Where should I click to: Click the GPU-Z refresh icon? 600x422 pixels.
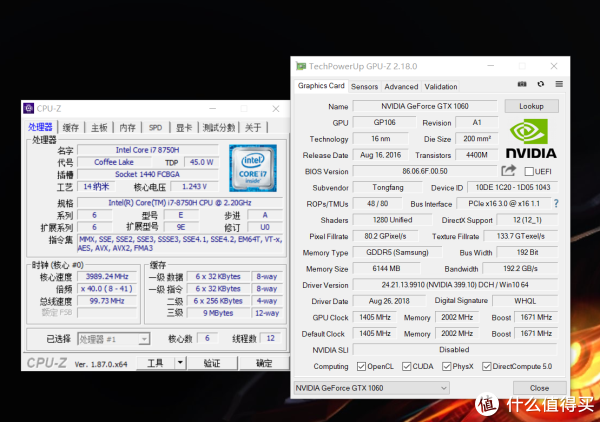coord(540,84)
